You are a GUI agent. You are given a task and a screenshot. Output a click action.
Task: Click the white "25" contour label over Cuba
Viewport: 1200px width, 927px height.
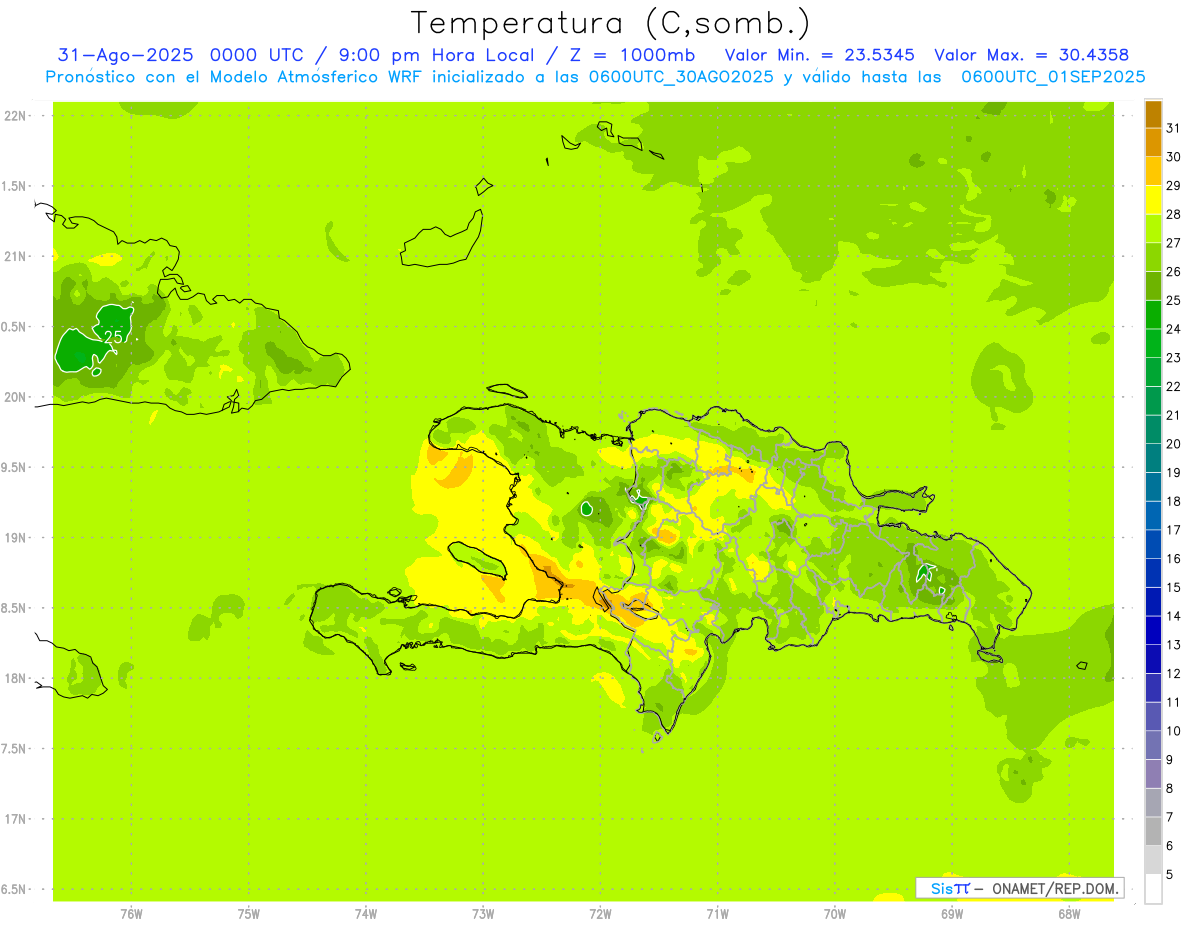[x=114, y=338]
